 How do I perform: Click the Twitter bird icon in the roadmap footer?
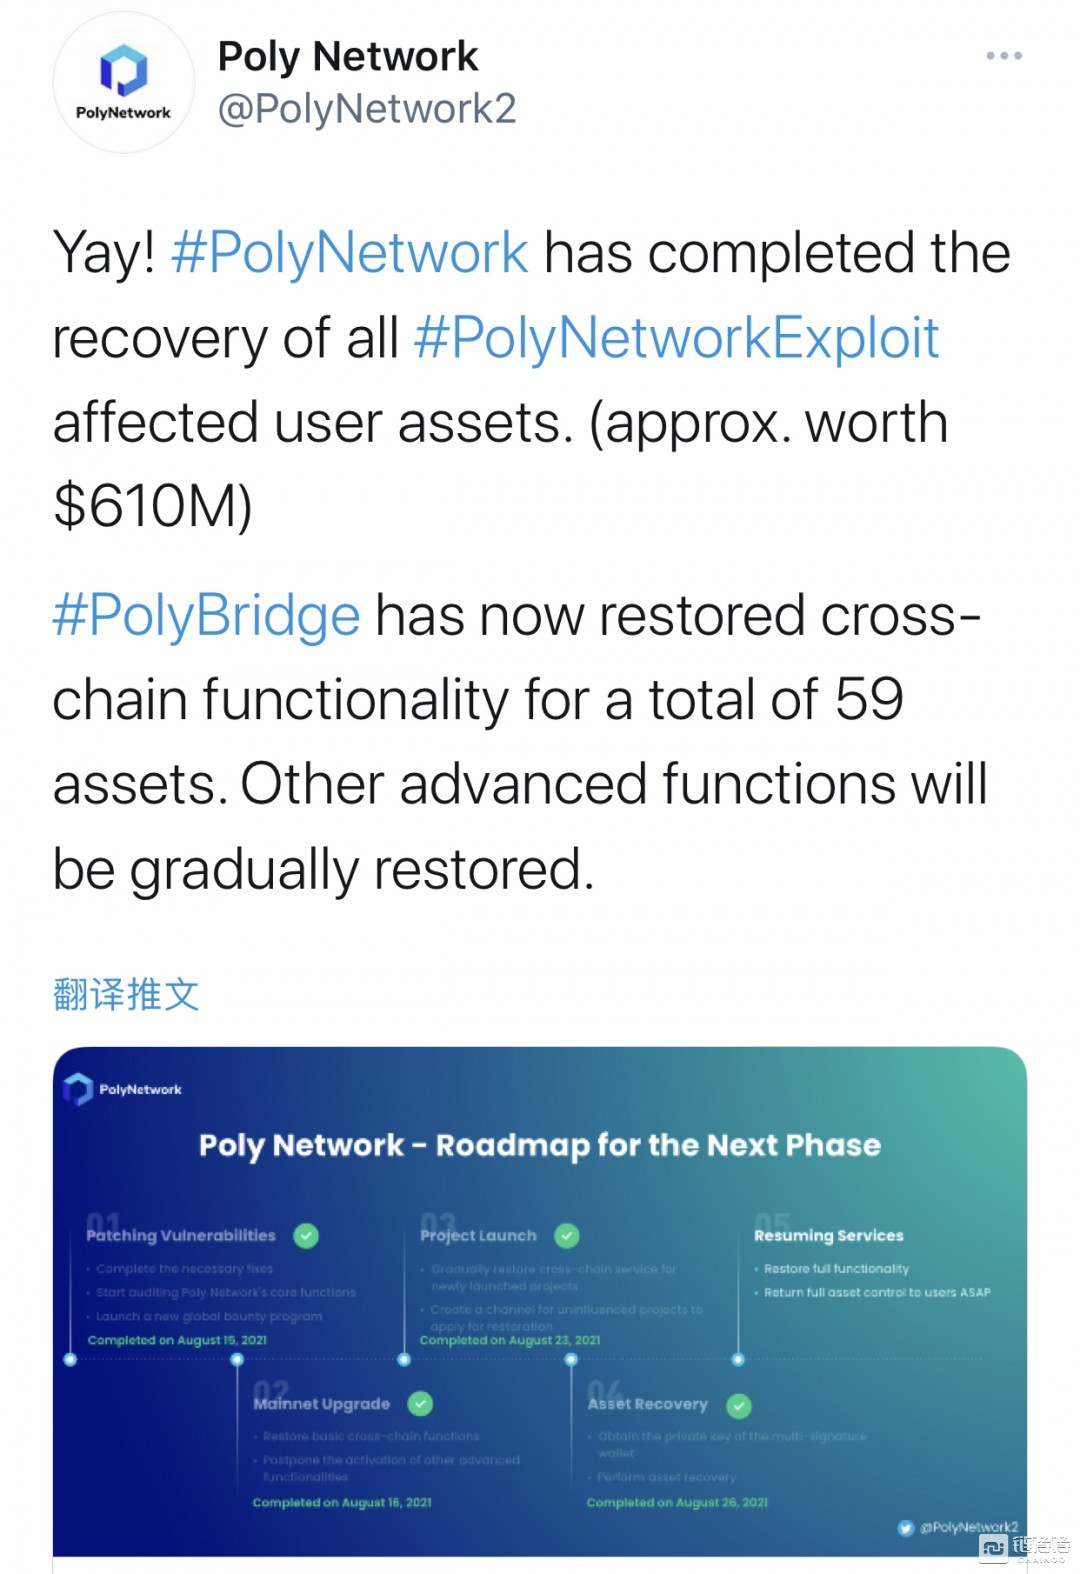[x=907, y=1527]
